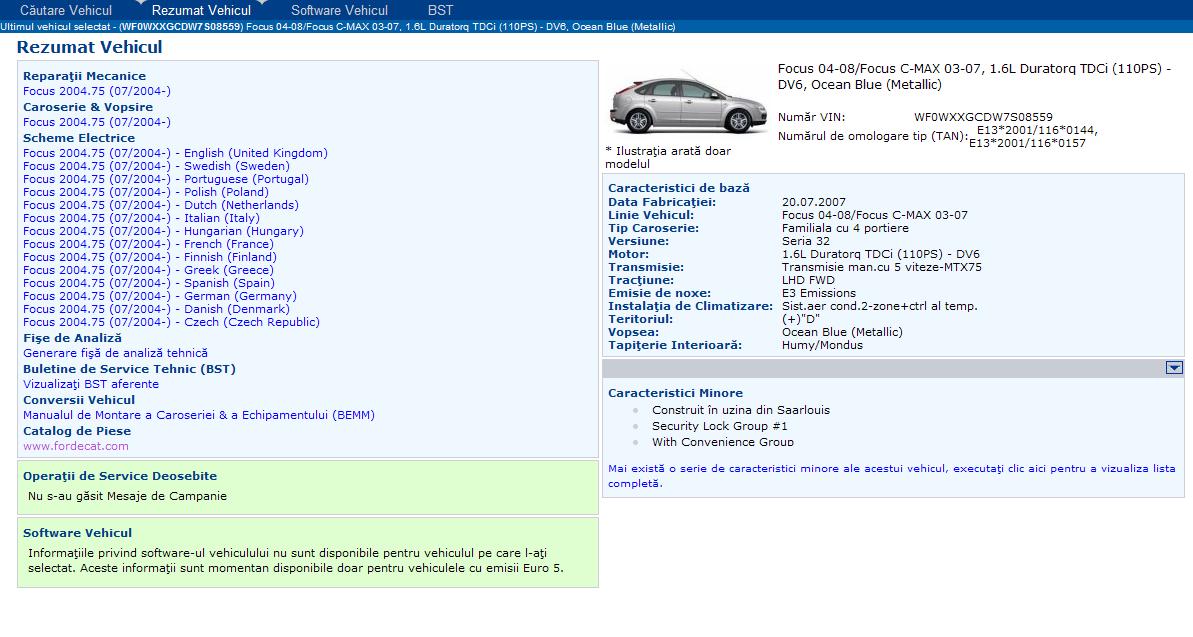This screenshot has height=637, width=1193.
Task: Open Vizualizați BST aferente link
Action: [x=91, y=384]
